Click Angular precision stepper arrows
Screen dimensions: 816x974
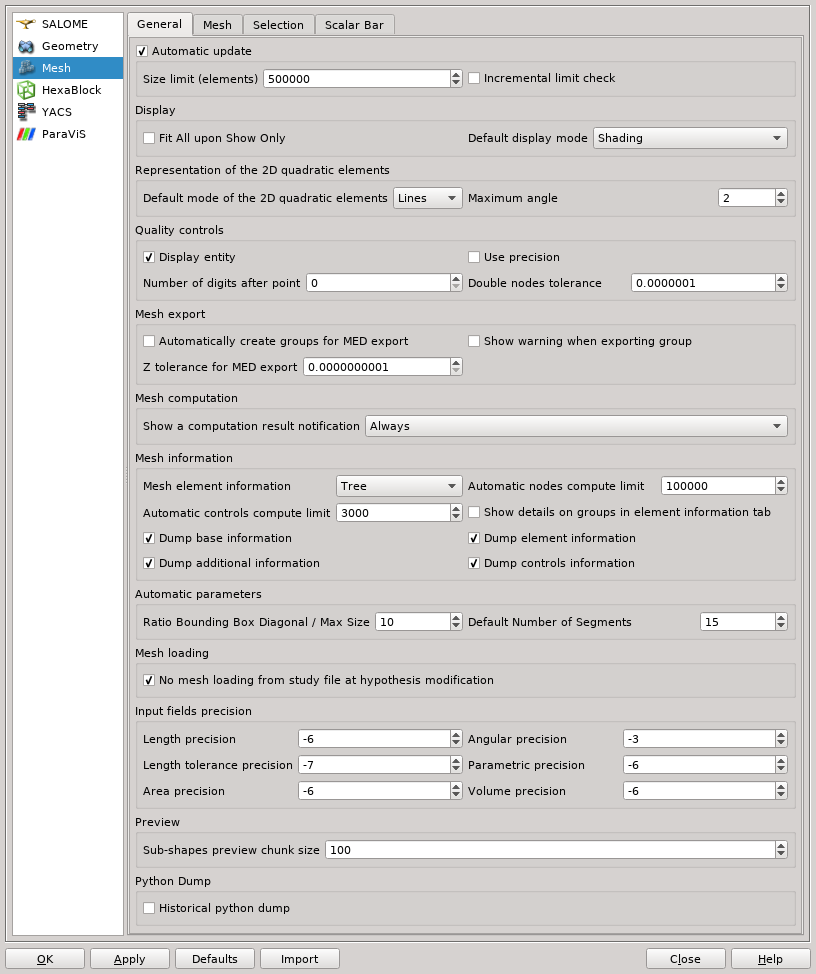coord(781,739)
